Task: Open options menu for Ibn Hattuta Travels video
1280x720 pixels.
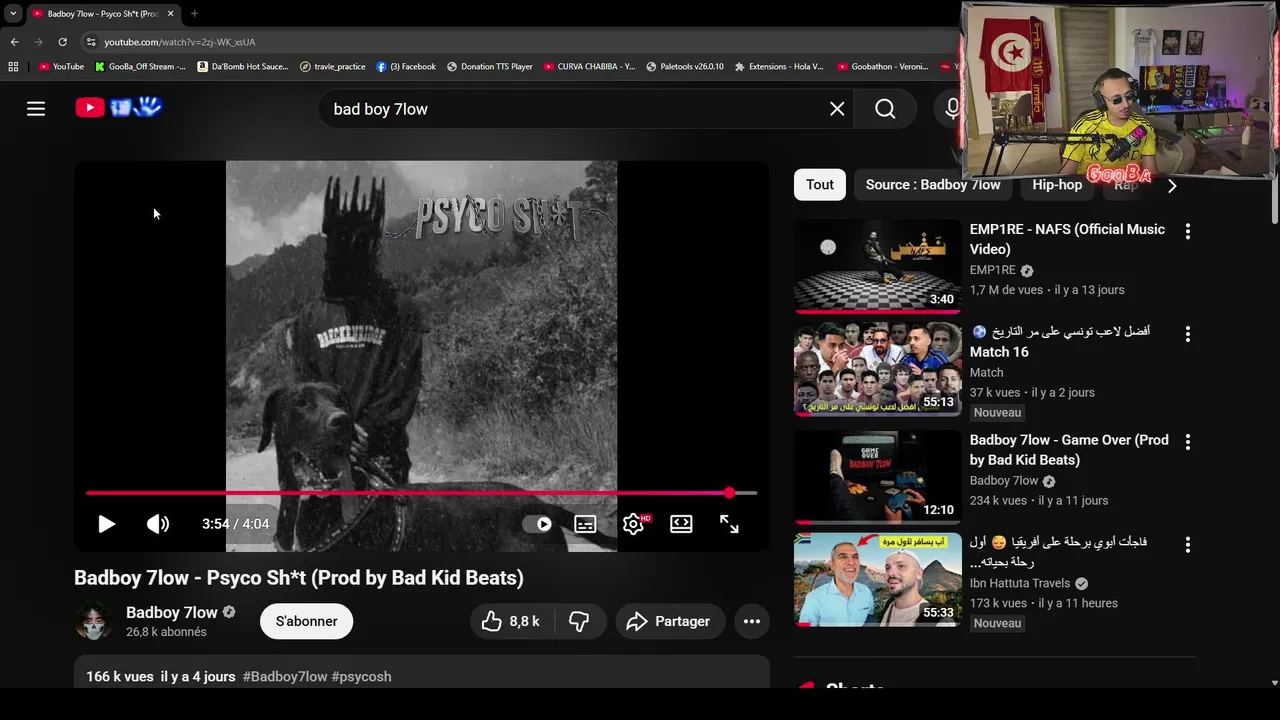Action: pyautogui.click(x=1188, y=545)
